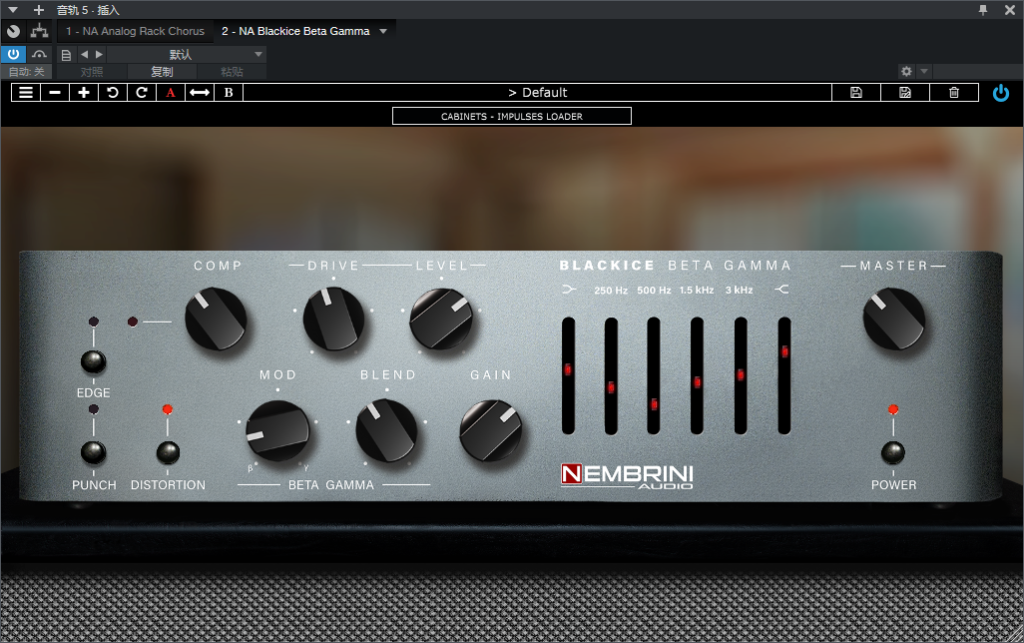Copy settings with A/B swap arrow

click(x=200, y=92)
